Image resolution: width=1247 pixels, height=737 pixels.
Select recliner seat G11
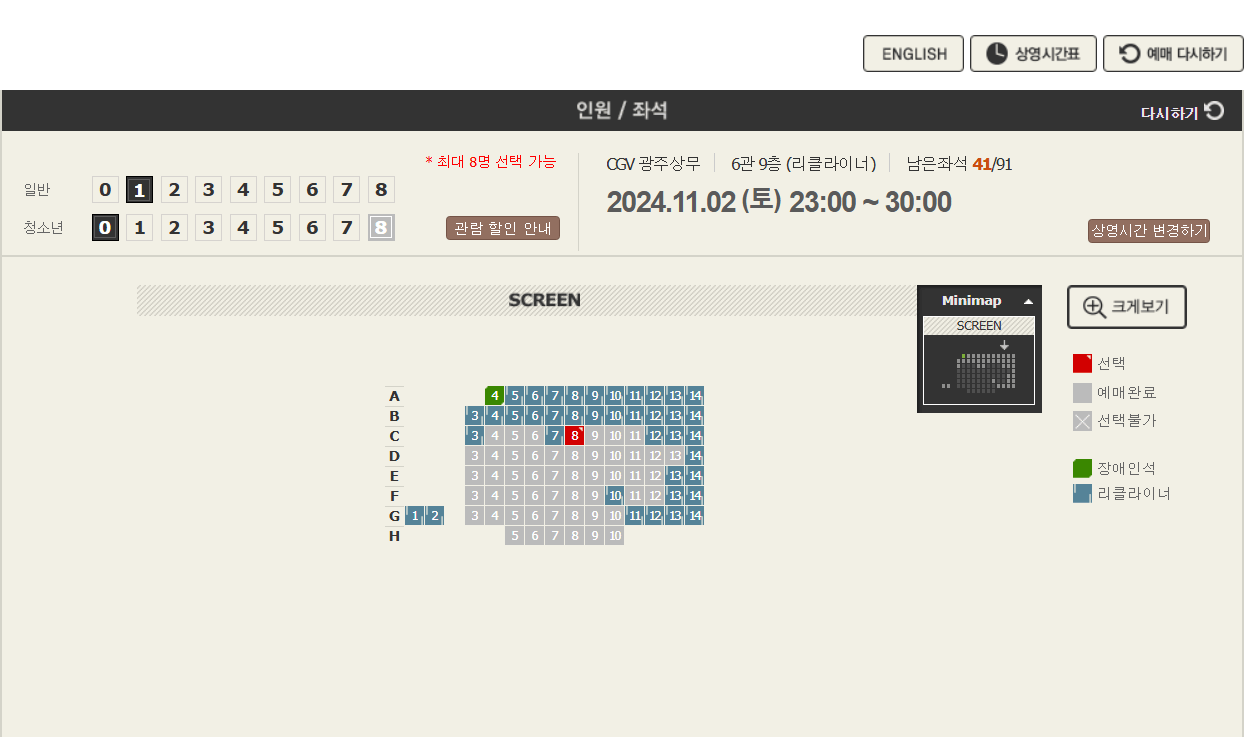(634, 516)
